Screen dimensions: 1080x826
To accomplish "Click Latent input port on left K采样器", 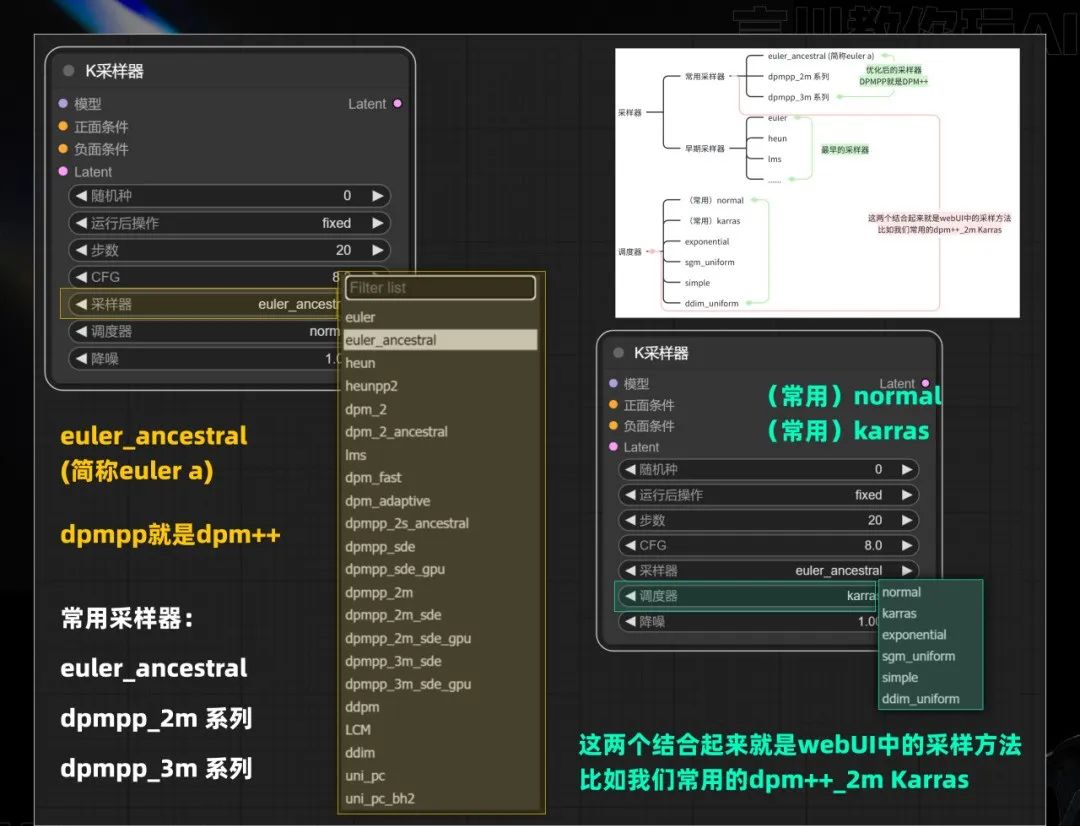I will click(63, 171).
